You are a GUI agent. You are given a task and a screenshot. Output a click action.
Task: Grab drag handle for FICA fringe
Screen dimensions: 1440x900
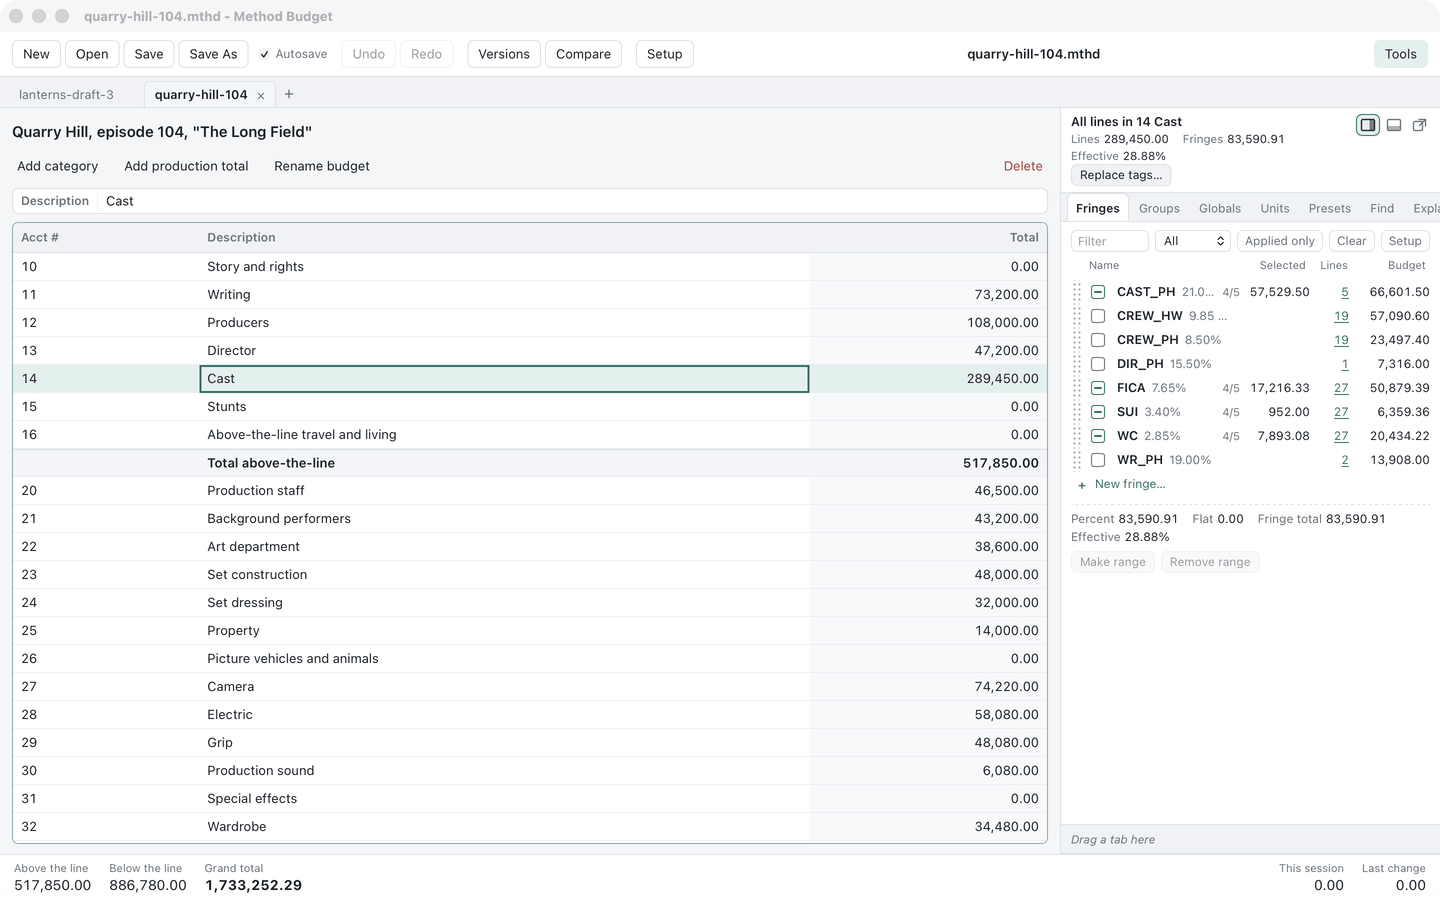coord(1078,388)
